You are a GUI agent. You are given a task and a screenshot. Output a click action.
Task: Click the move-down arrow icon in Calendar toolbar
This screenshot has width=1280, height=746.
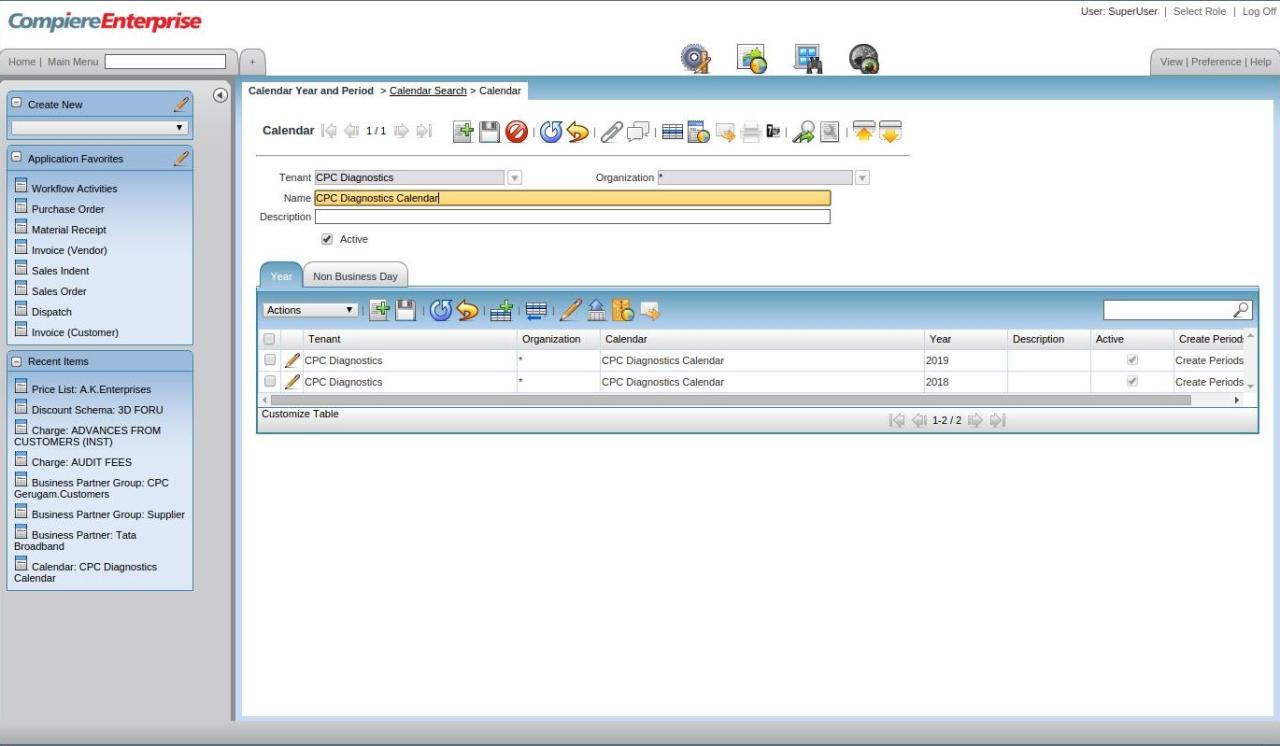(890, 131)
